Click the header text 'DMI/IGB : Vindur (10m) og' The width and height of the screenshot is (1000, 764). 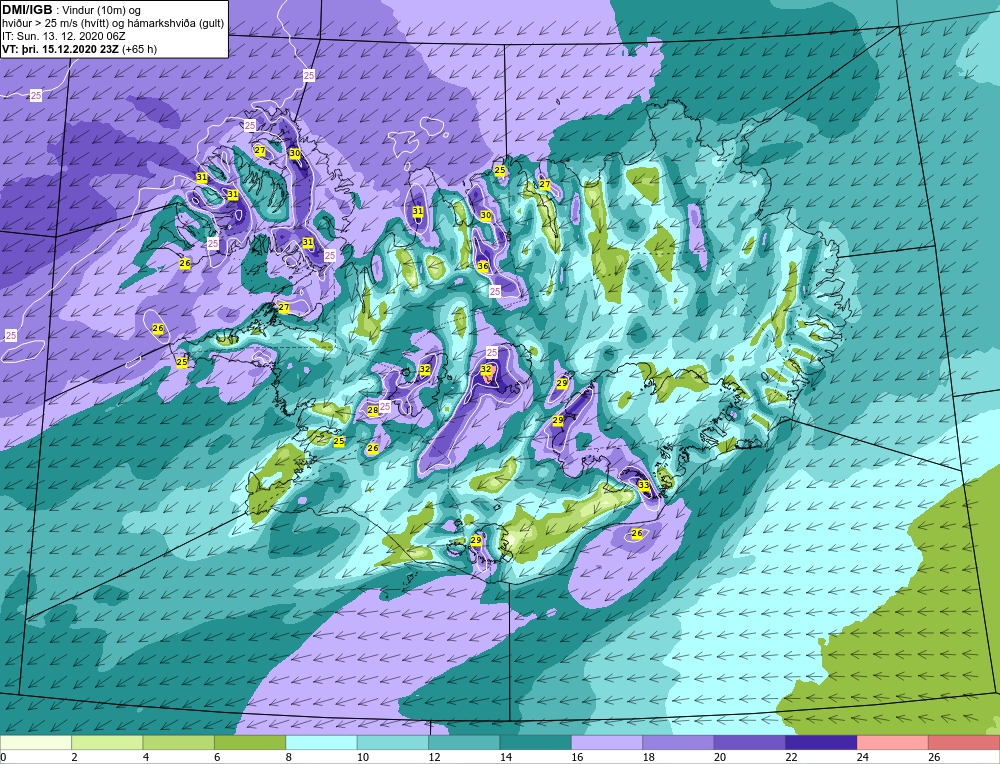(x=72, y=10)
